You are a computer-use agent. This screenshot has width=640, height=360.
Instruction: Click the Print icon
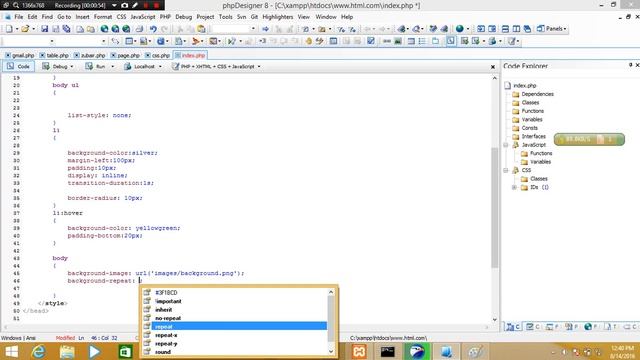[139, 29]
